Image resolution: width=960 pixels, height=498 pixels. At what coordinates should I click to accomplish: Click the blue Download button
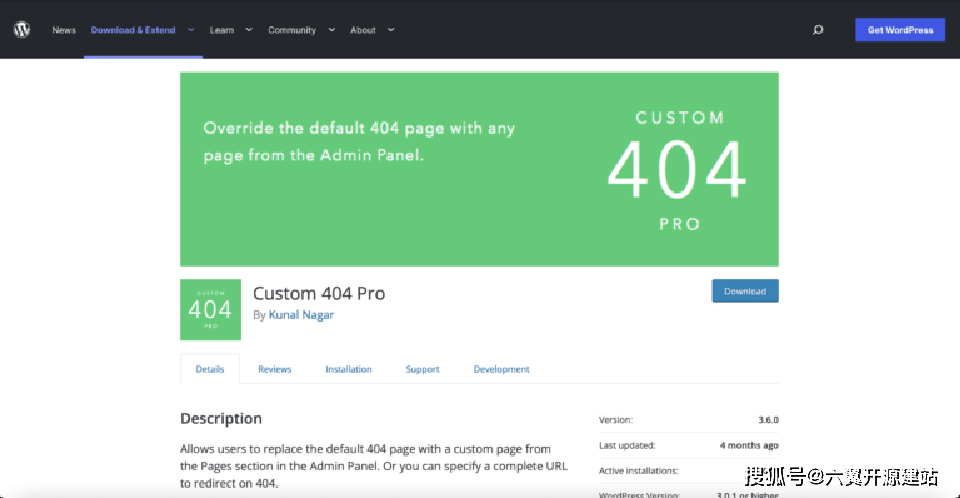(x=745, y=291)
